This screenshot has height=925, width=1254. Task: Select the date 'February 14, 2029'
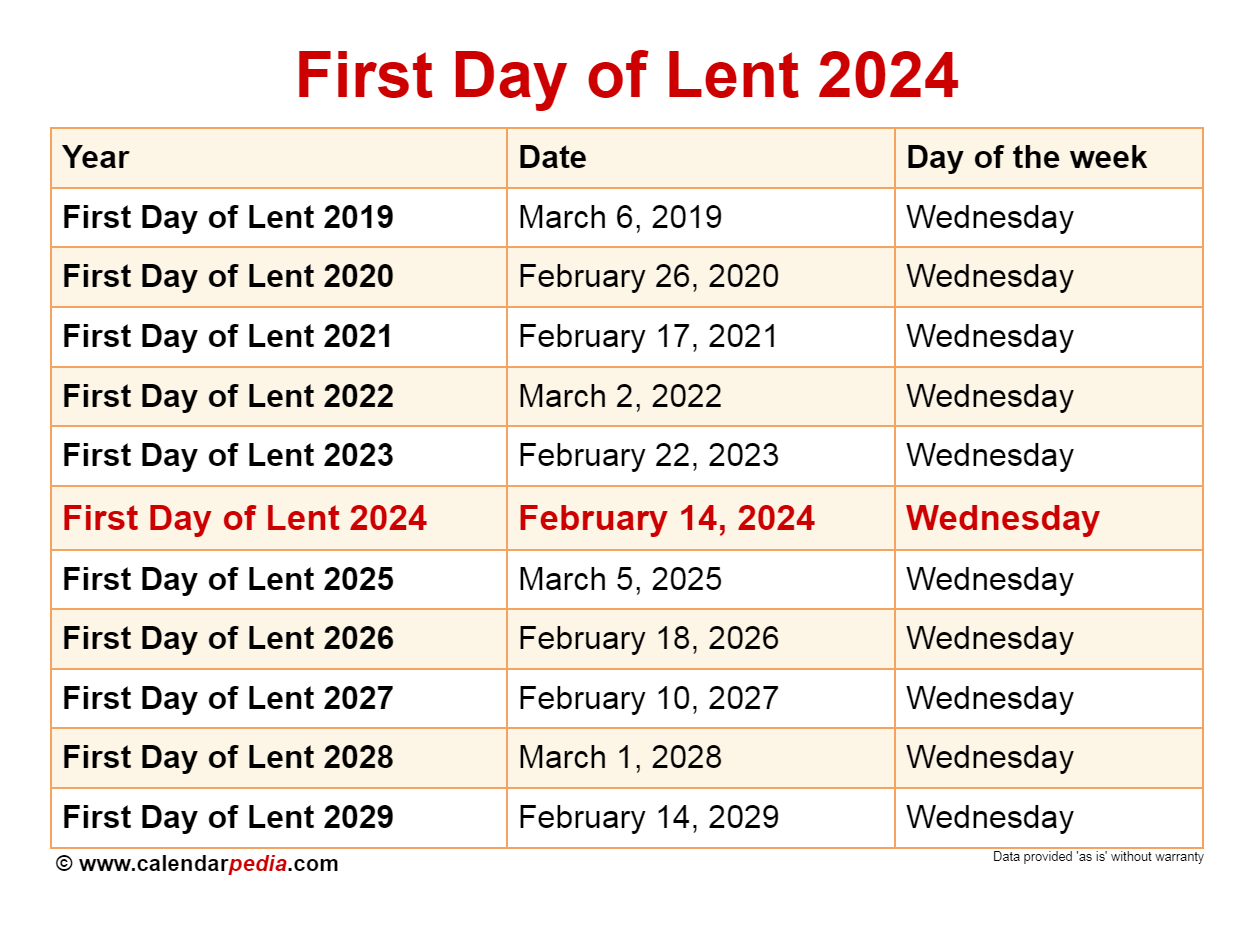click(x=648, y=817)
